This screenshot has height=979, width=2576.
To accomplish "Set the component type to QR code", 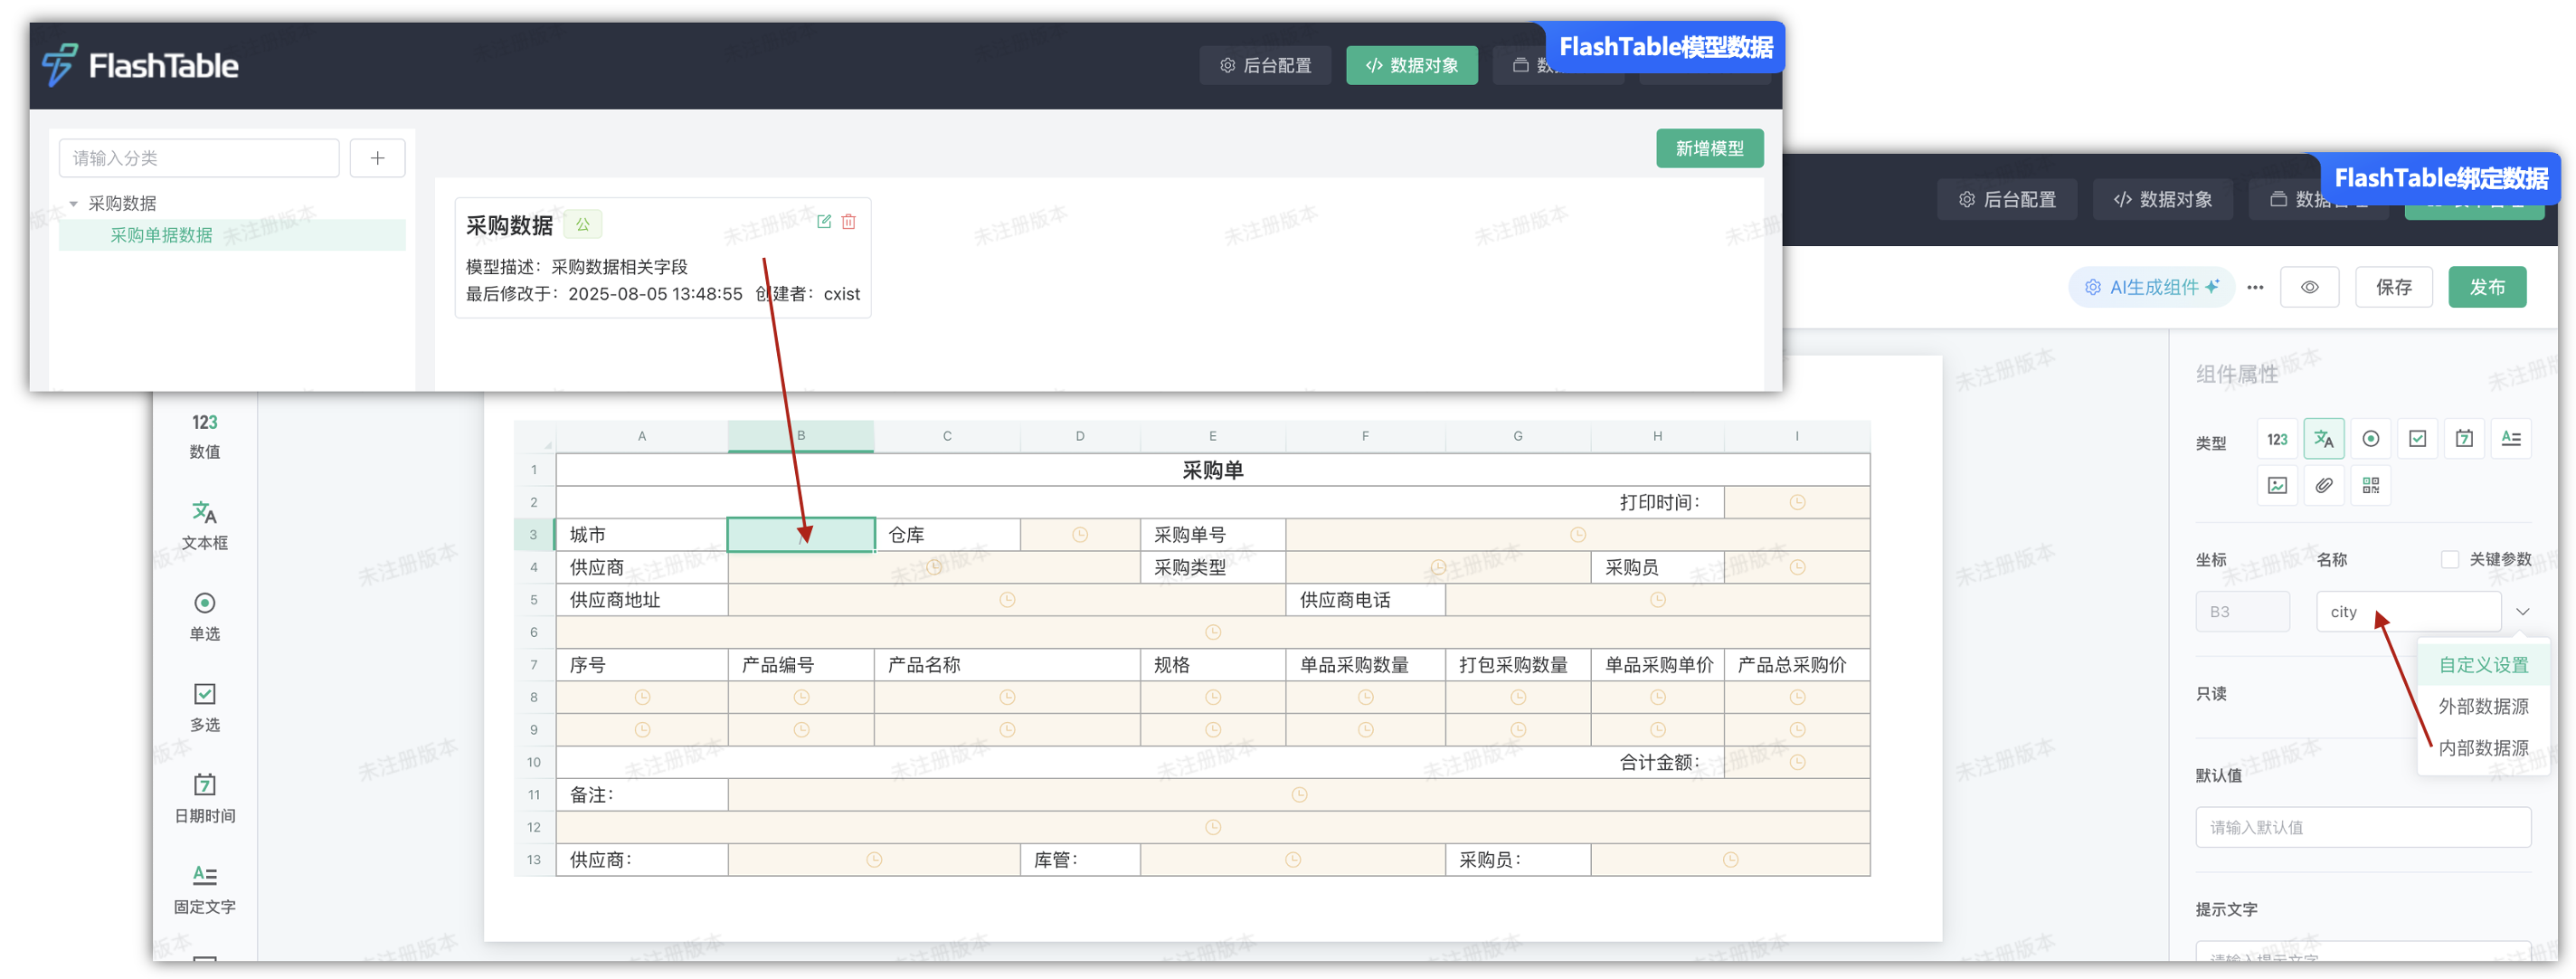I will click(2371, 486).
